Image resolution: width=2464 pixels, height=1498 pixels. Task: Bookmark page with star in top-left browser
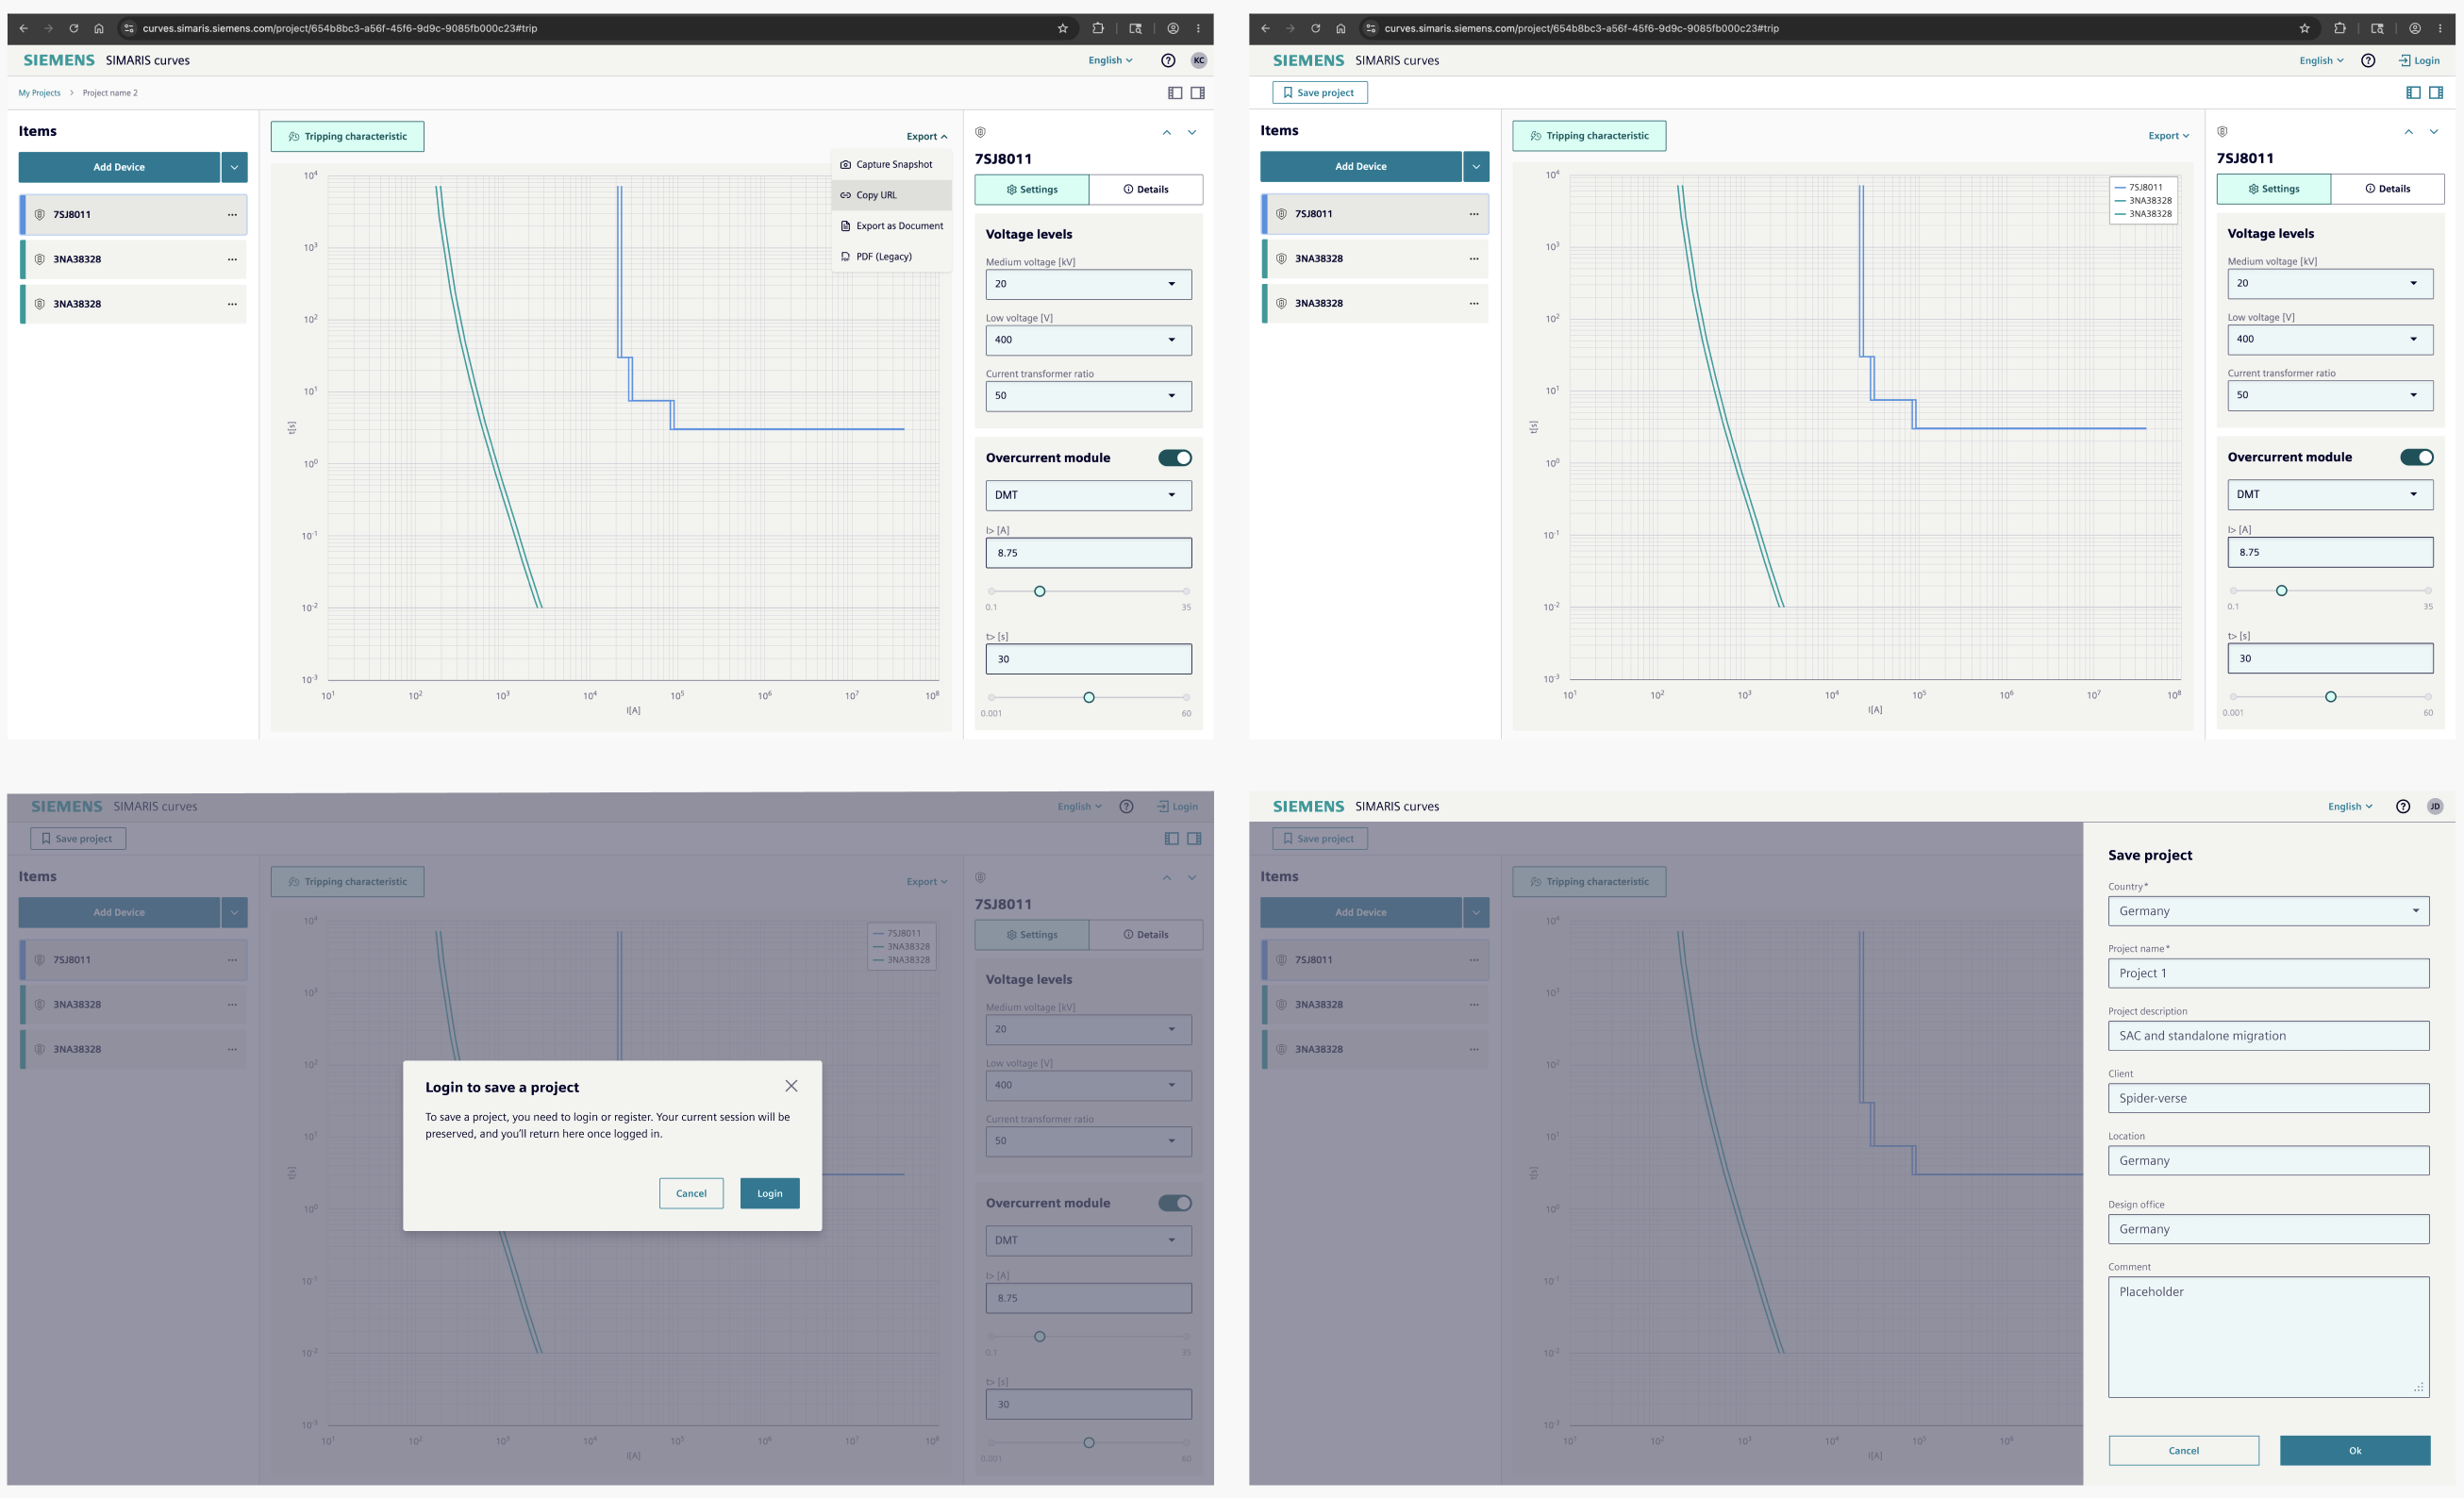tap(1062, 28)
